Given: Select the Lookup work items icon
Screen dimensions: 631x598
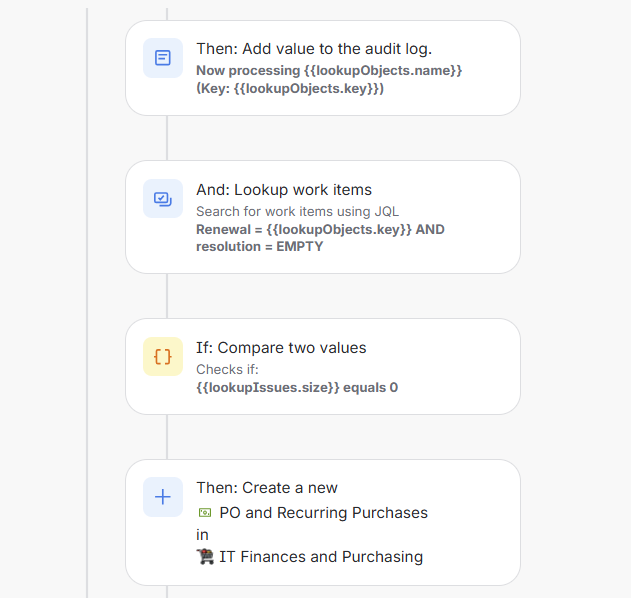Looking at the screenshot, I should (x=163, y=199).
